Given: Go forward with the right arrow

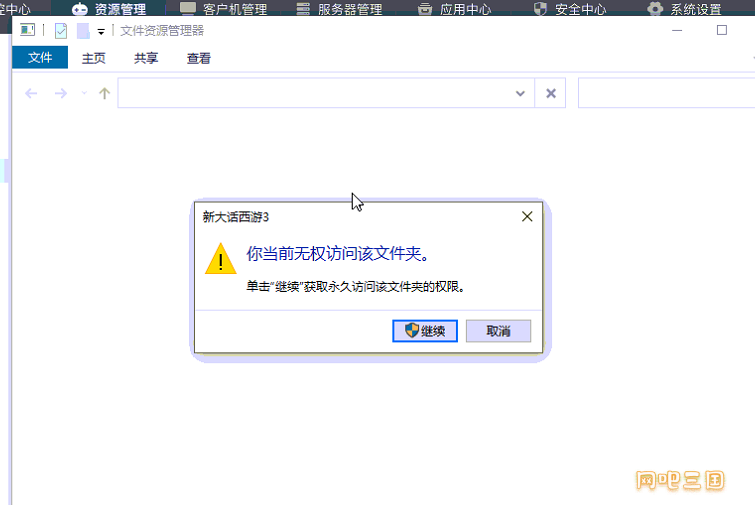Looking at the screenshot, I should point(61,93).
